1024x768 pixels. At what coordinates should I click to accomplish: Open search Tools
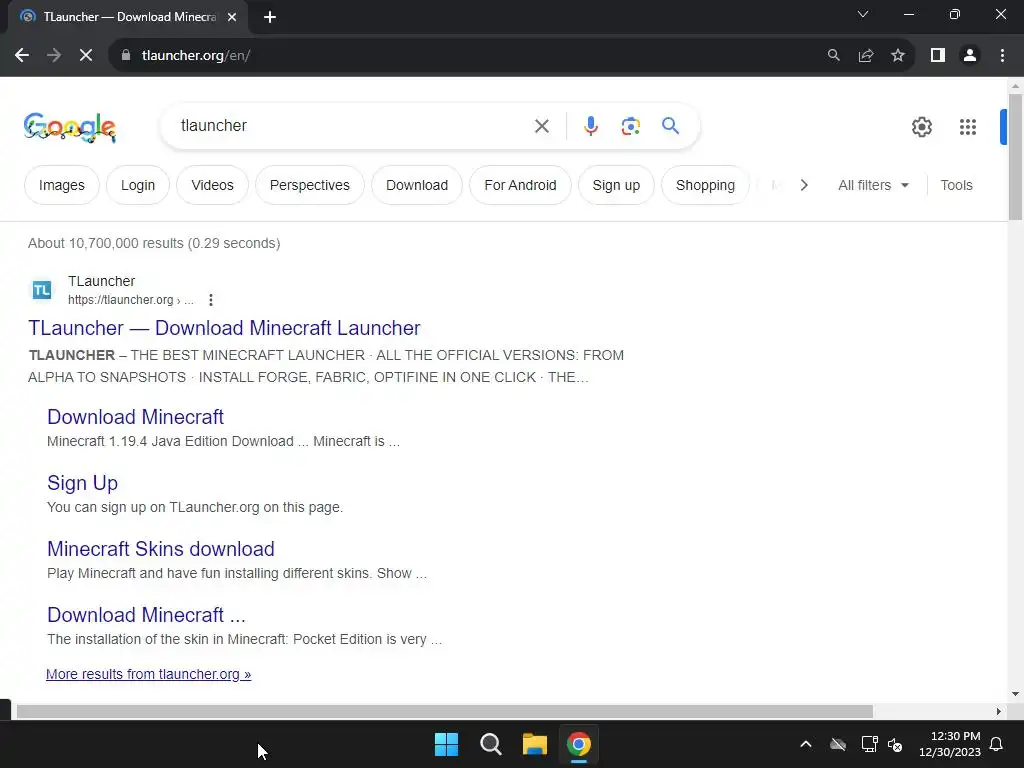(x=956, y=185)
